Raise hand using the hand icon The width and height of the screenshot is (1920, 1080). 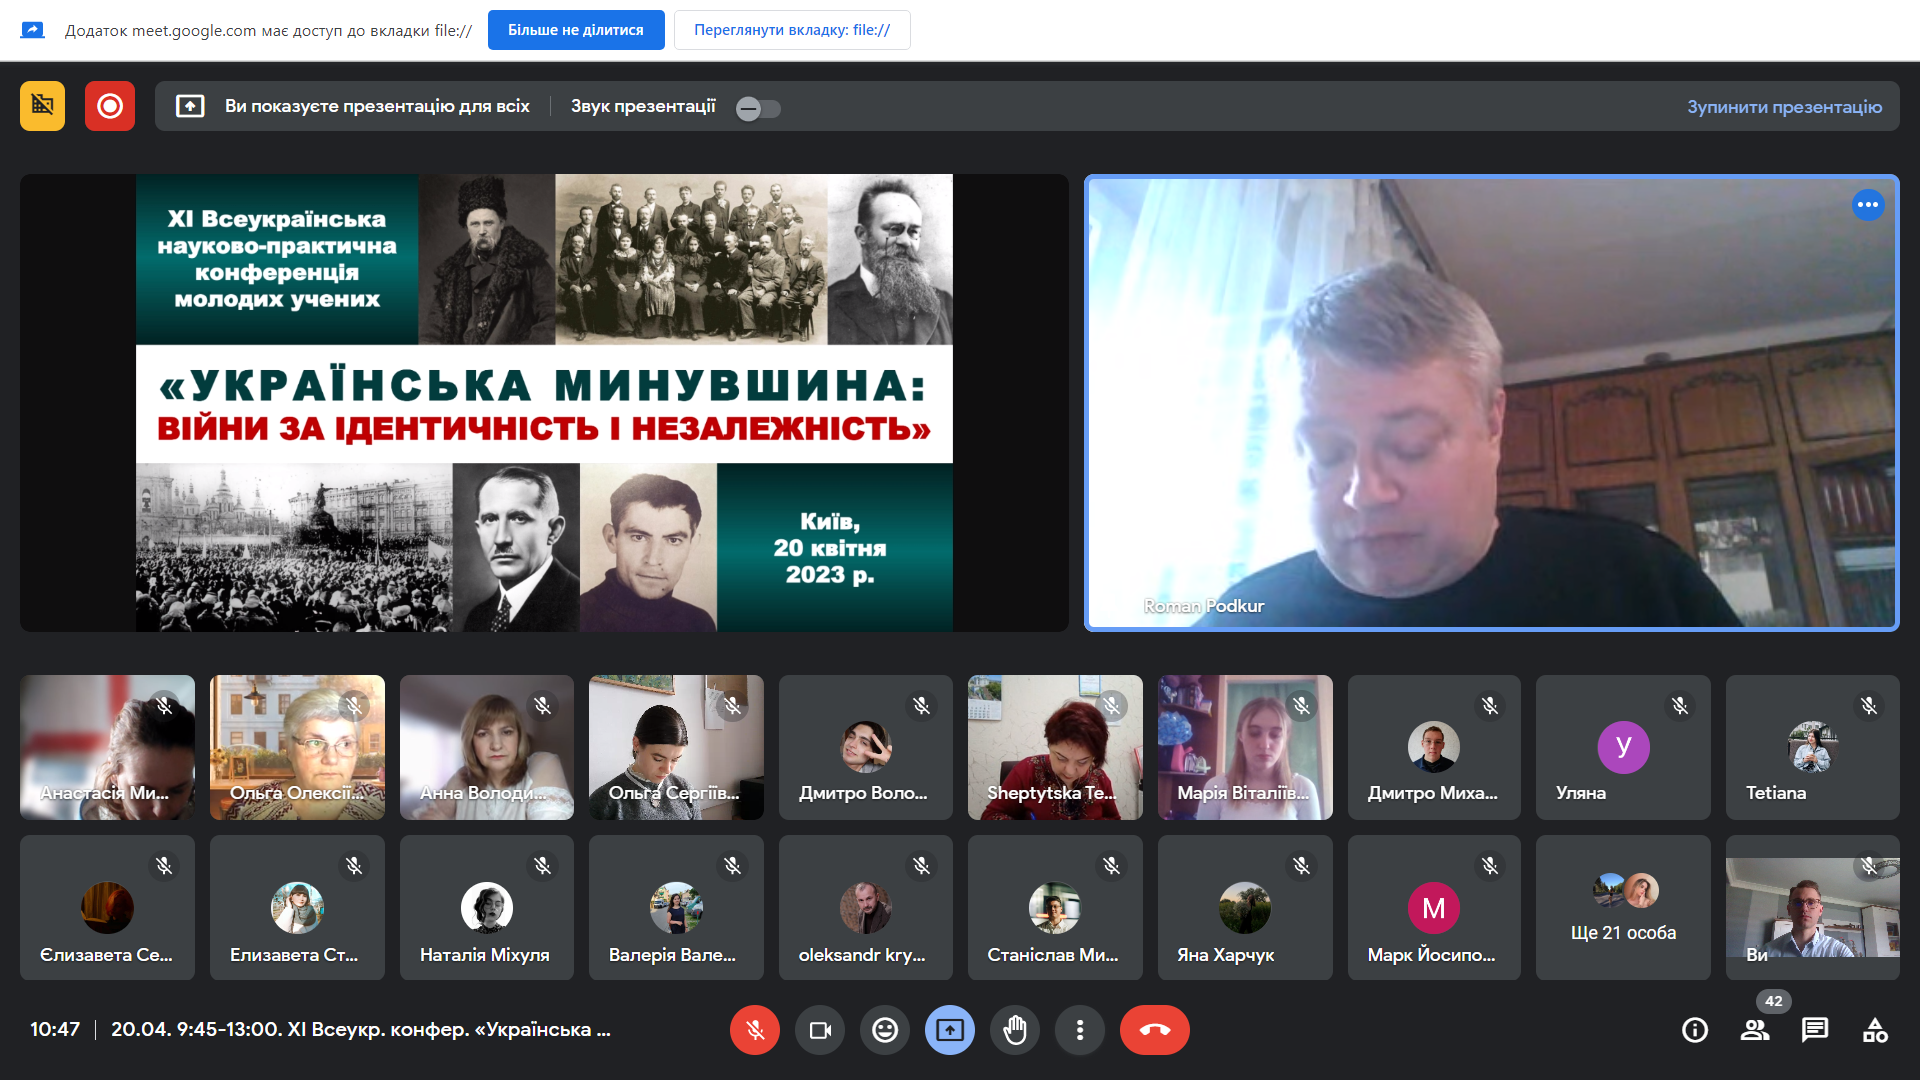pos(1015,1030)
